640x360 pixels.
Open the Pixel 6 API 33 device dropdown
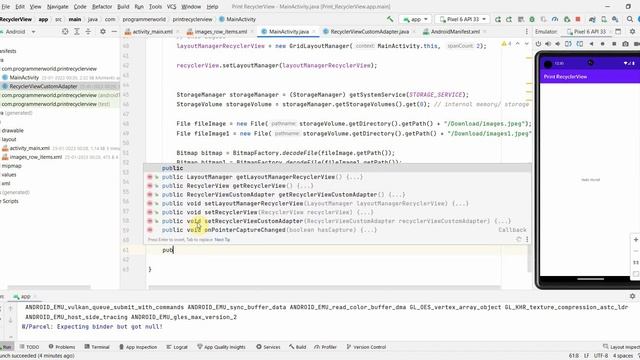[462, 19]
